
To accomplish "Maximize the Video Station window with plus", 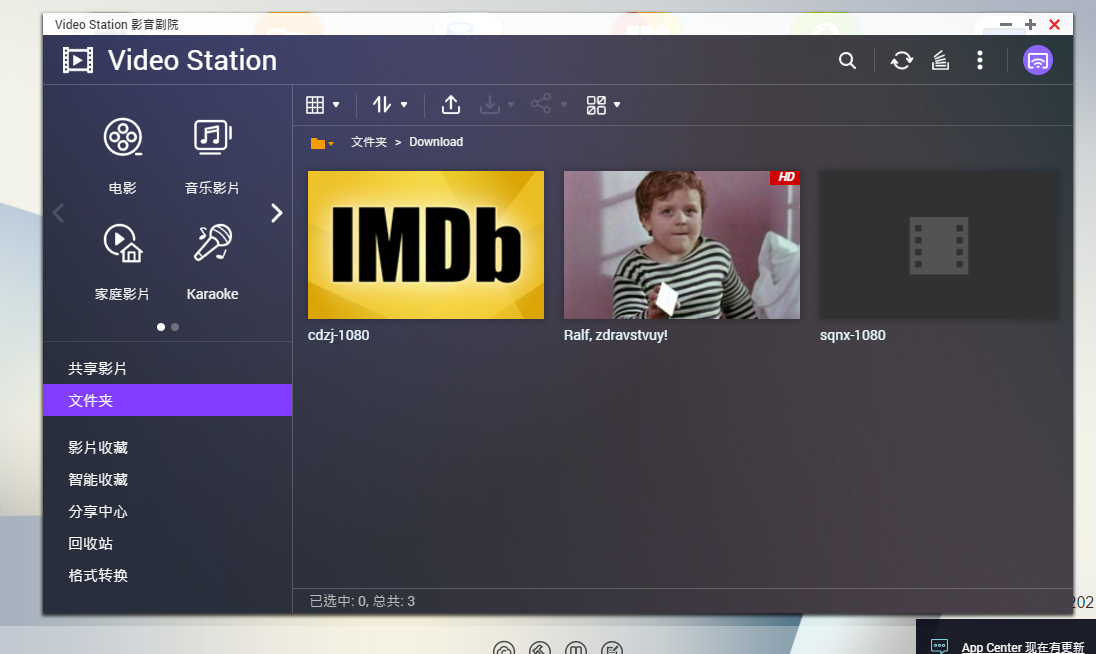I will coord(1030,24).
